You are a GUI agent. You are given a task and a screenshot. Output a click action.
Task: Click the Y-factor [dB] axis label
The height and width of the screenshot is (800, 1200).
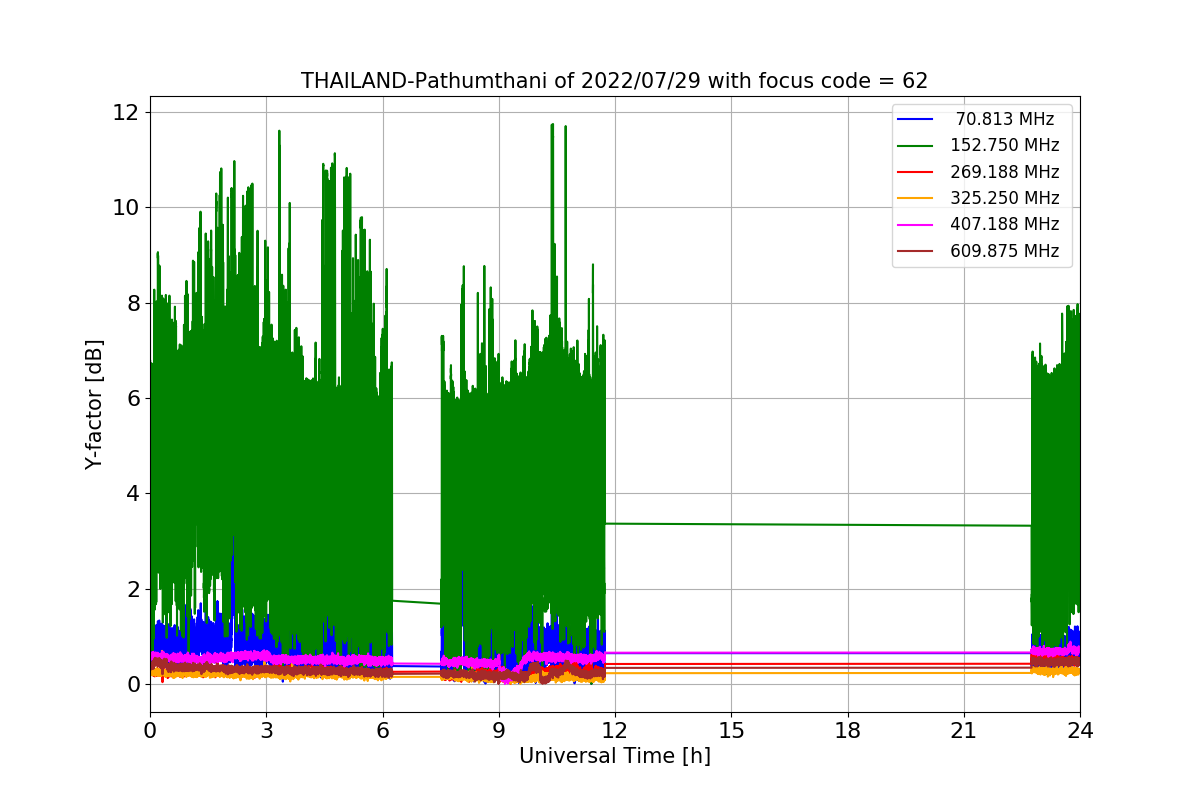94,404
